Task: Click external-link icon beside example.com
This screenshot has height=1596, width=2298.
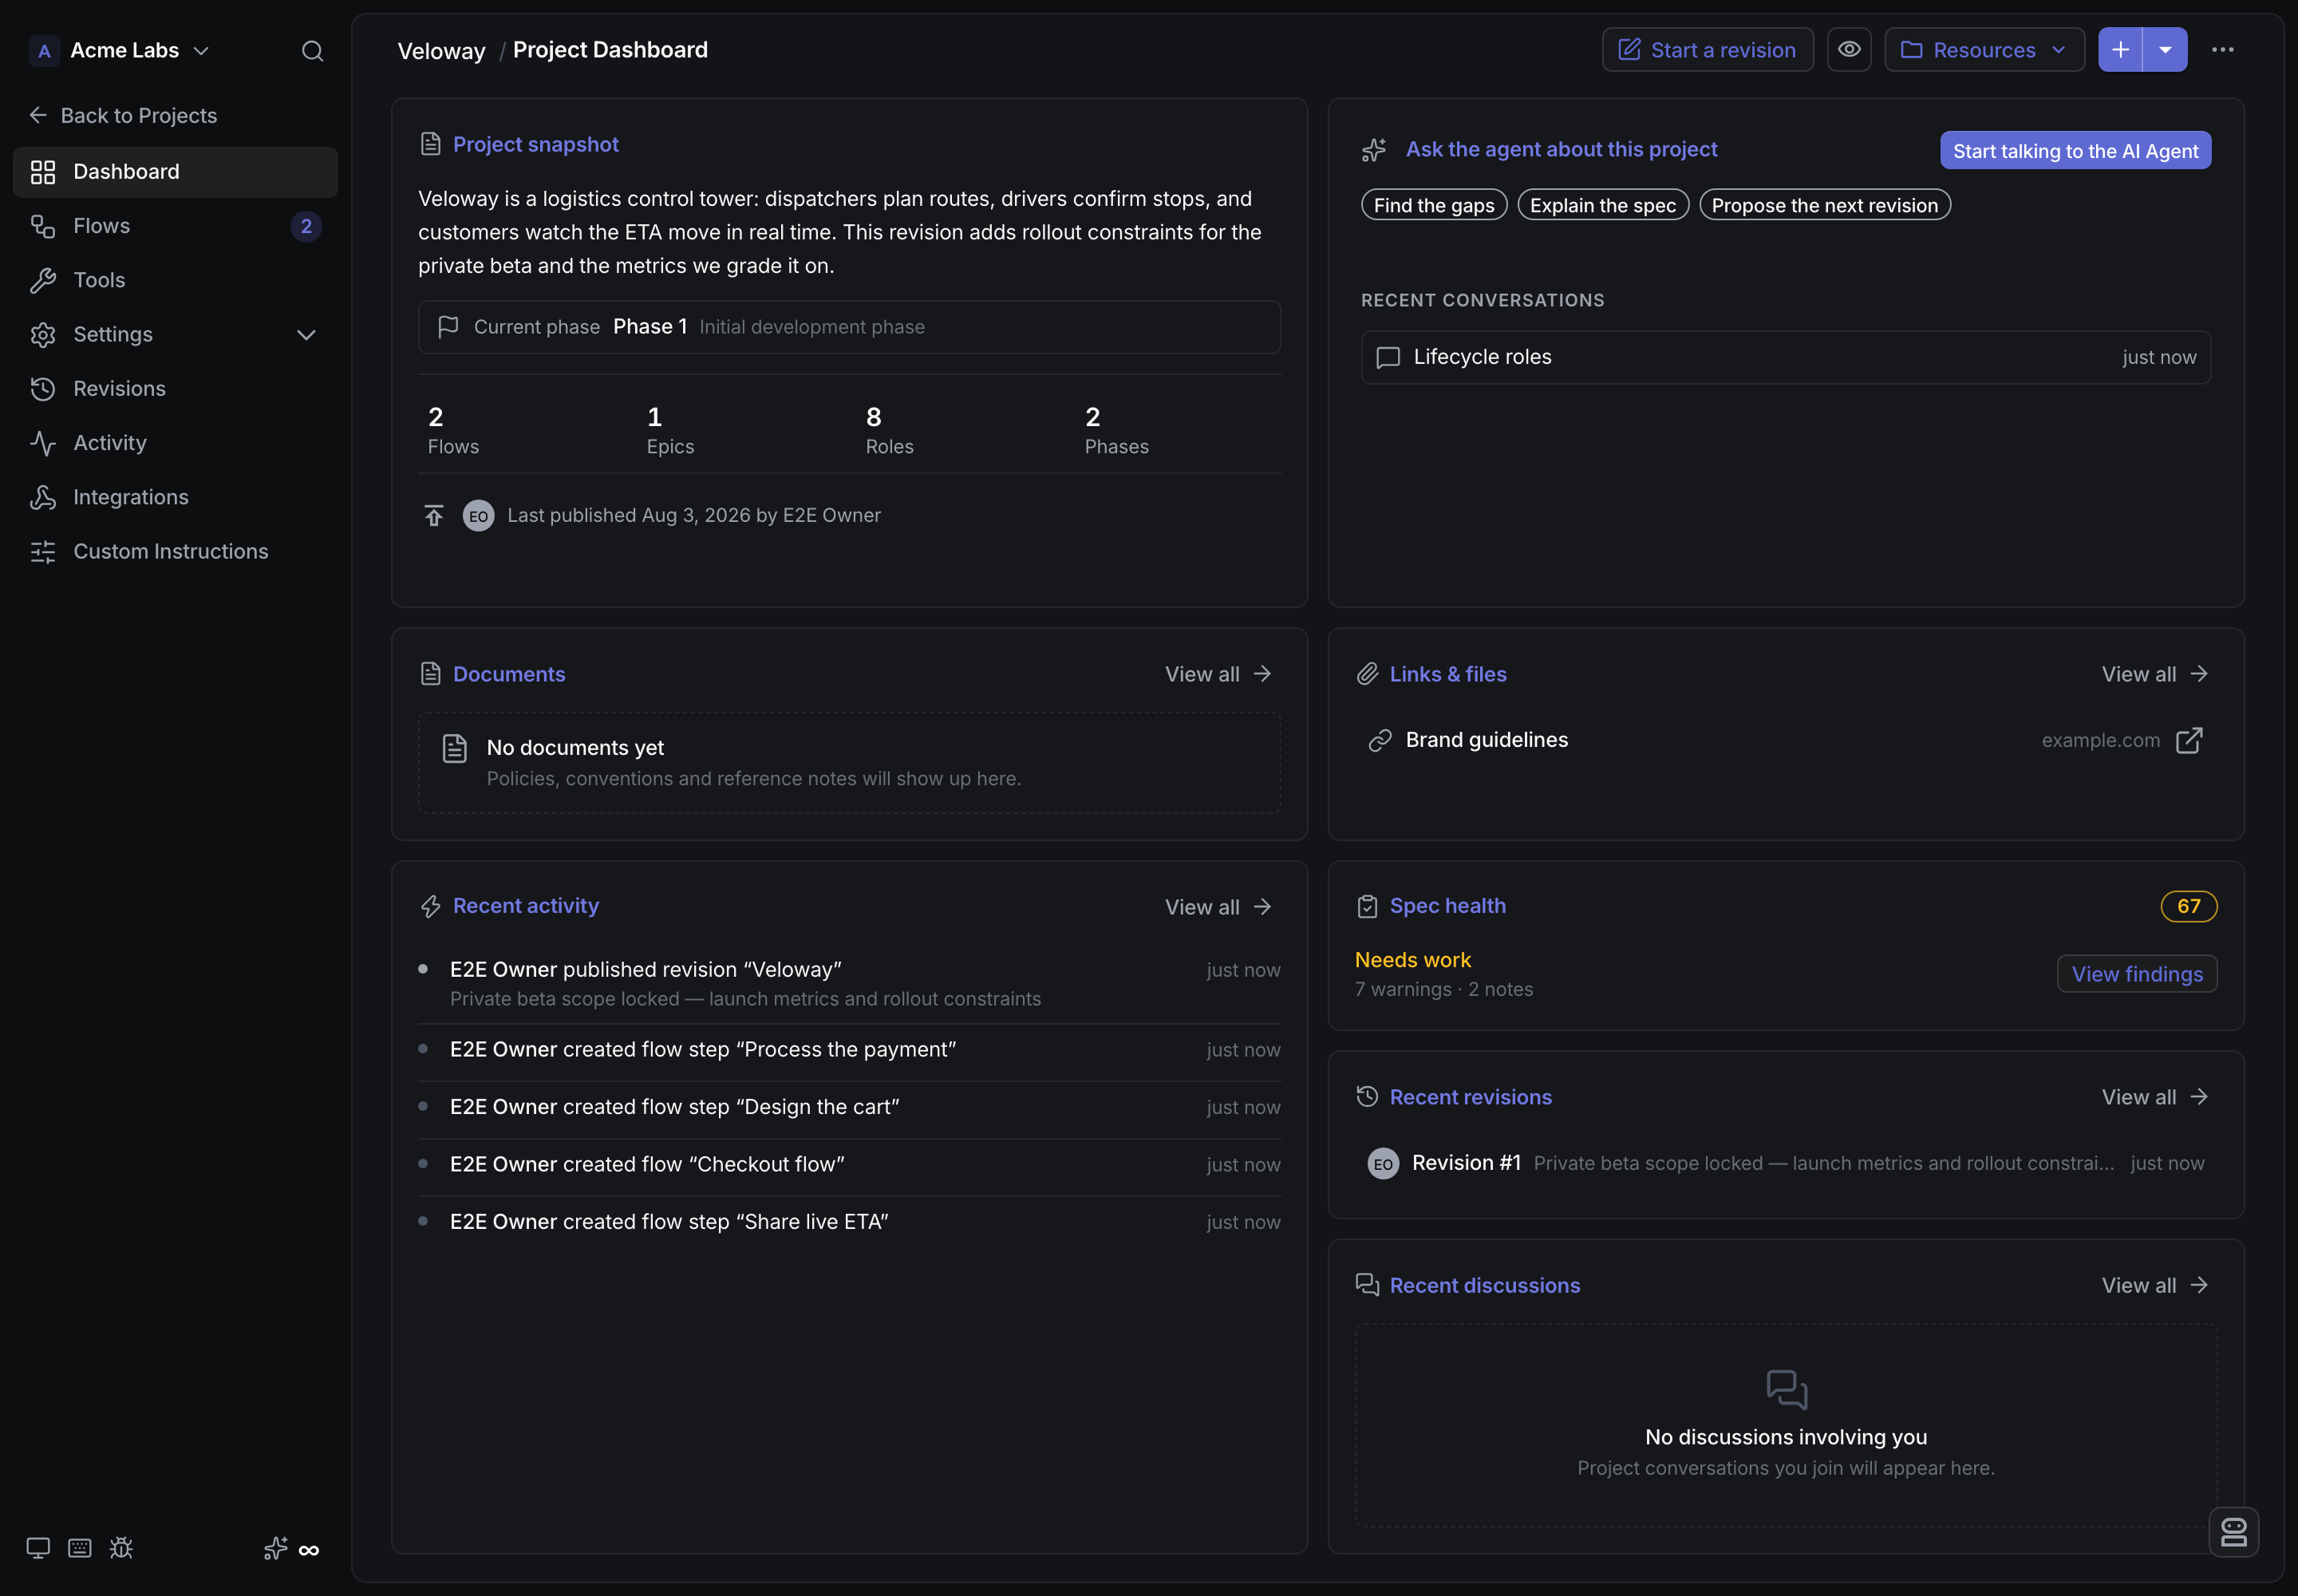Action: coord(2189,740)
